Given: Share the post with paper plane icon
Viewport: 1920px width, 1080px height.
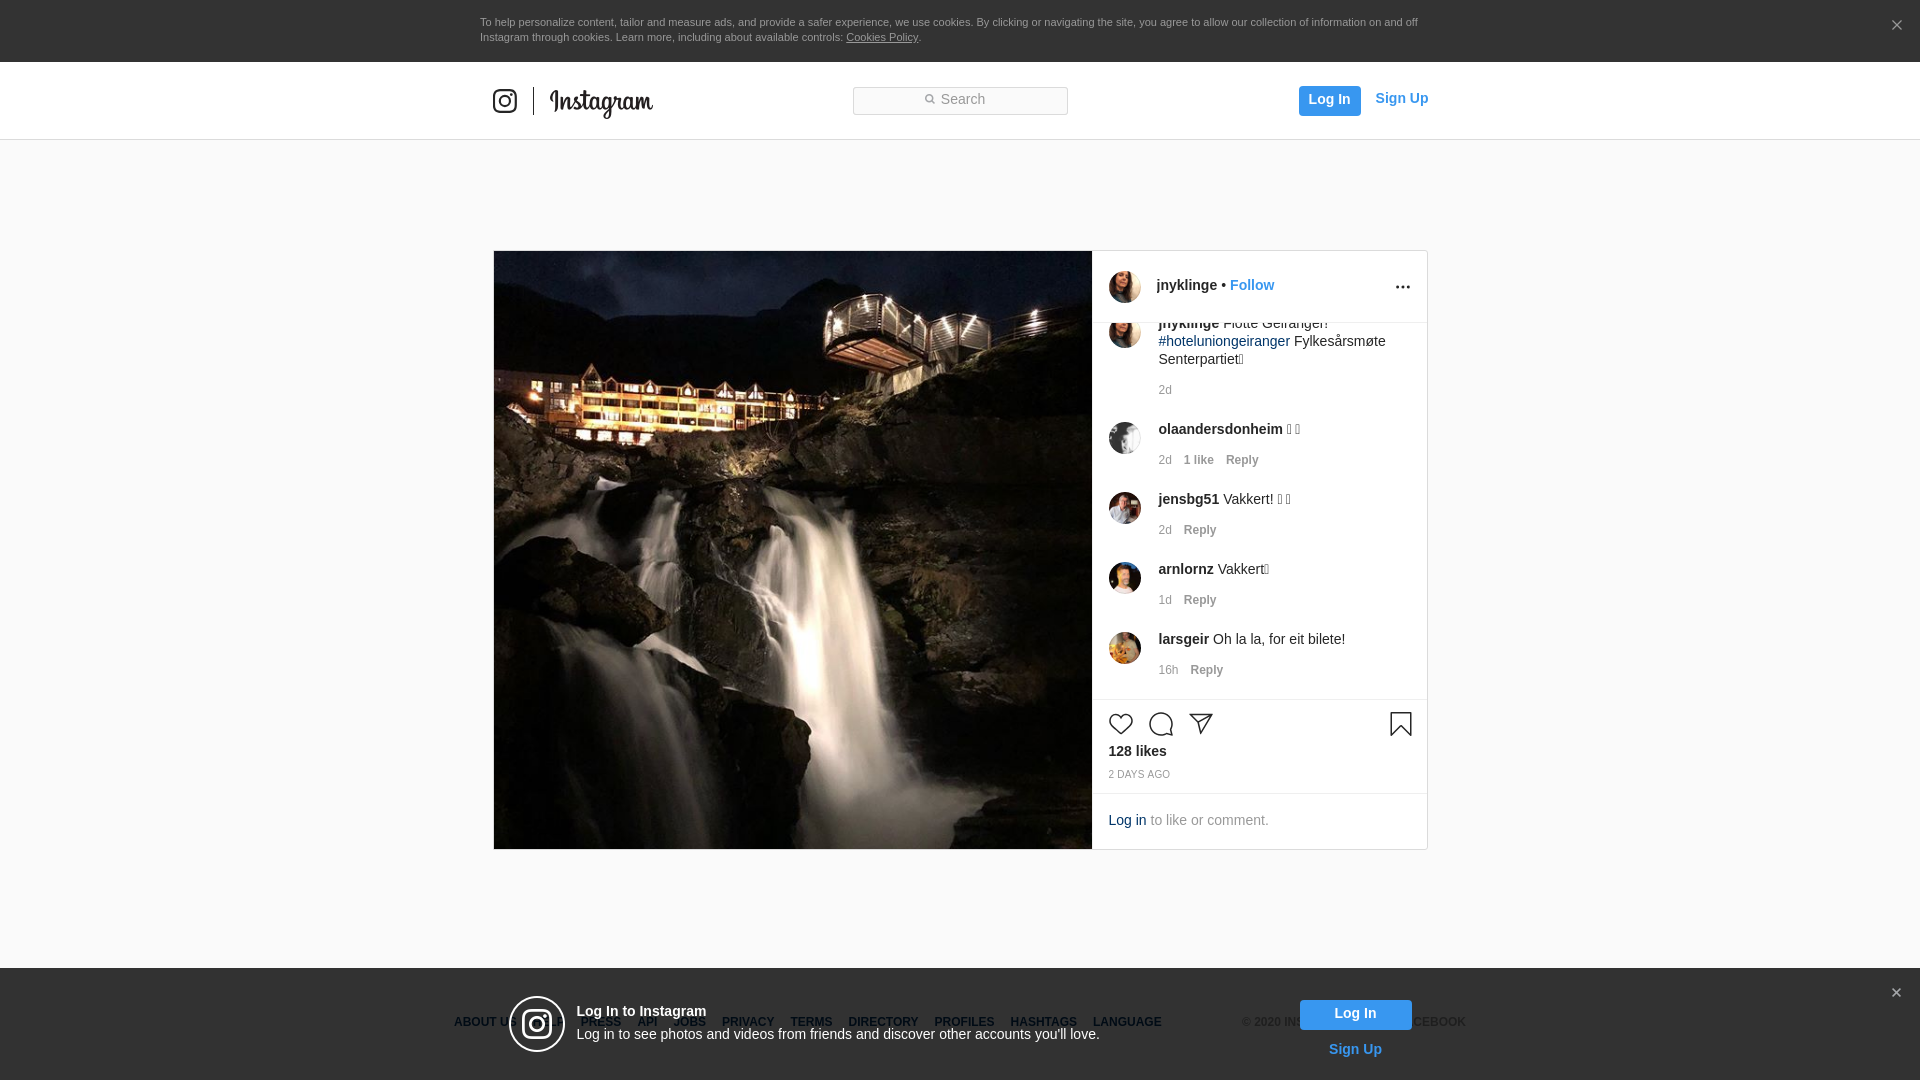Looking at the screenshot, I should pyautogui.click(x=1200, y=724).
